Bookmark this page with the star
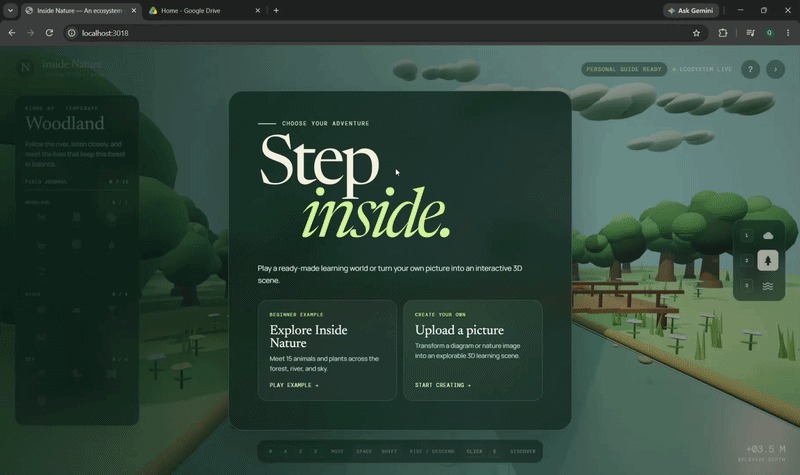The width and height of the screenshot is (800, 475). coord(696,33)
